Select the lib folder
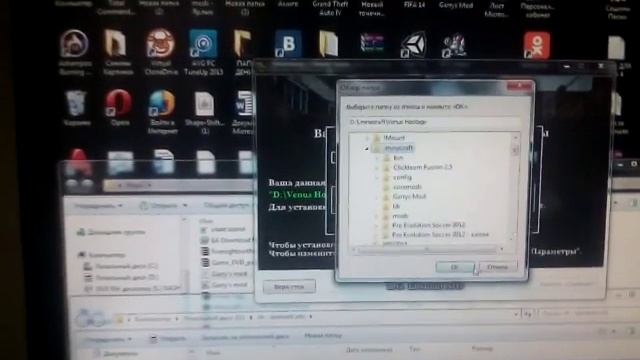The image size is (640, 360). click(x=396, y=206)
